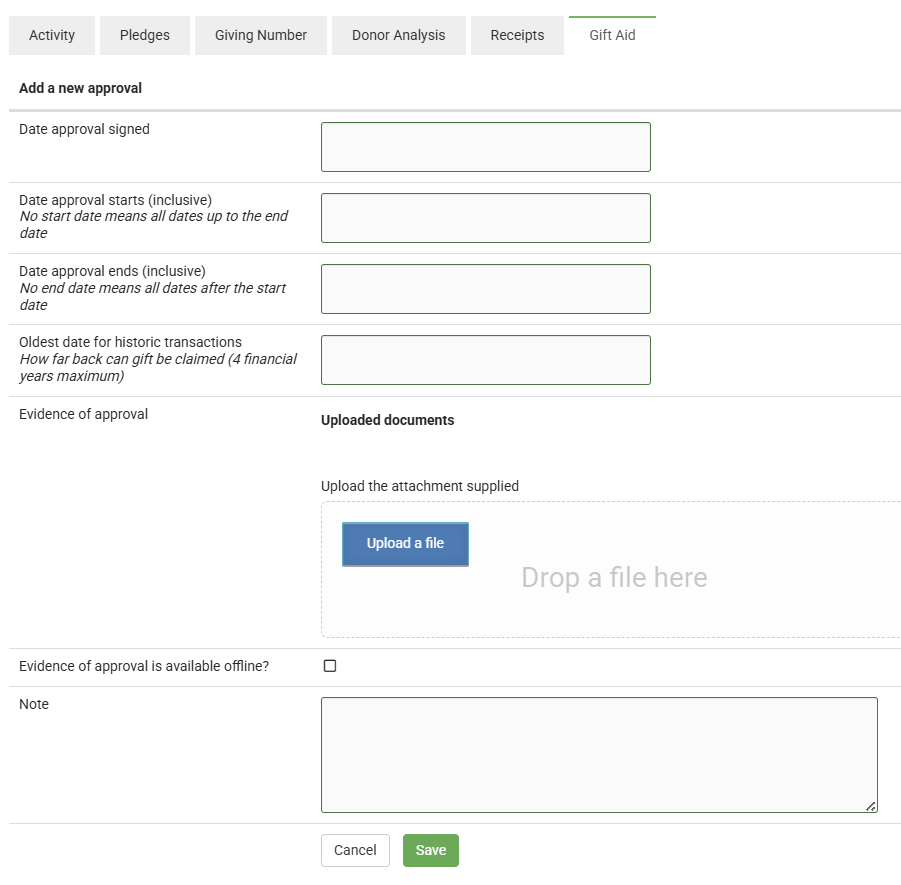901x885 pixels.
Task: Click the 'Note' field label
Action: (x=34, y=705)
